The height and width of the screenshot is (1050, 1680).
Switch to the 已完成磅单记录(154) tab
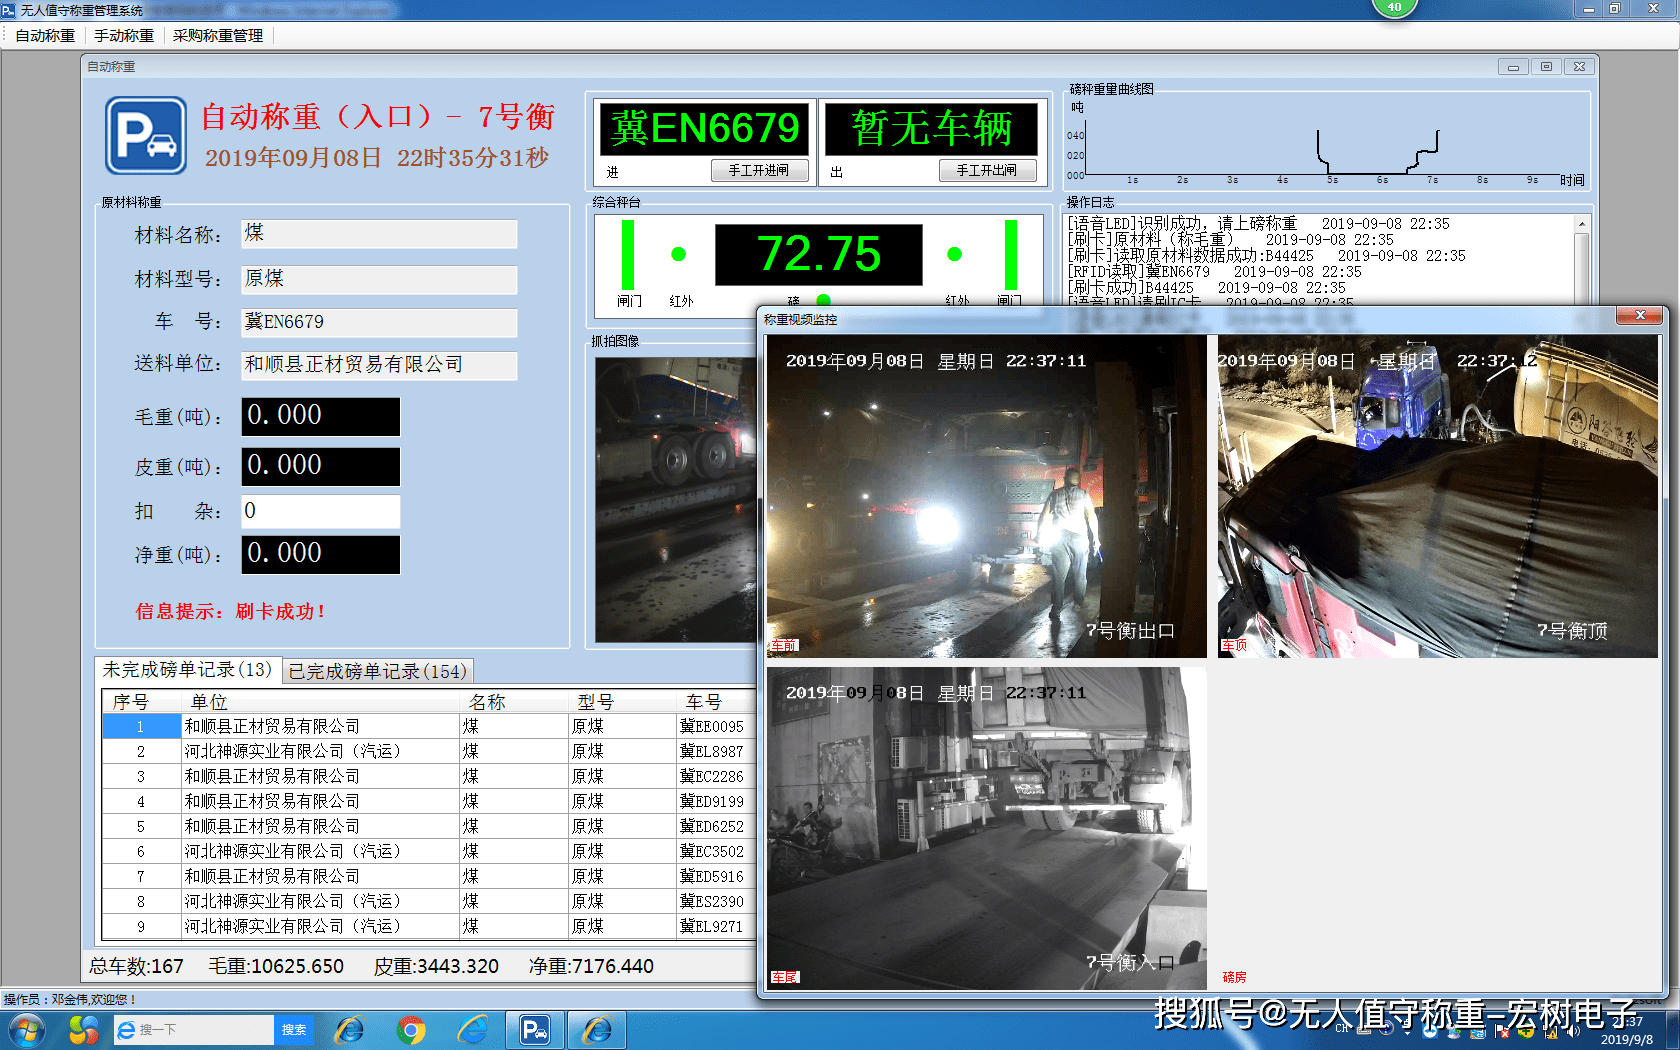(377, 671)
